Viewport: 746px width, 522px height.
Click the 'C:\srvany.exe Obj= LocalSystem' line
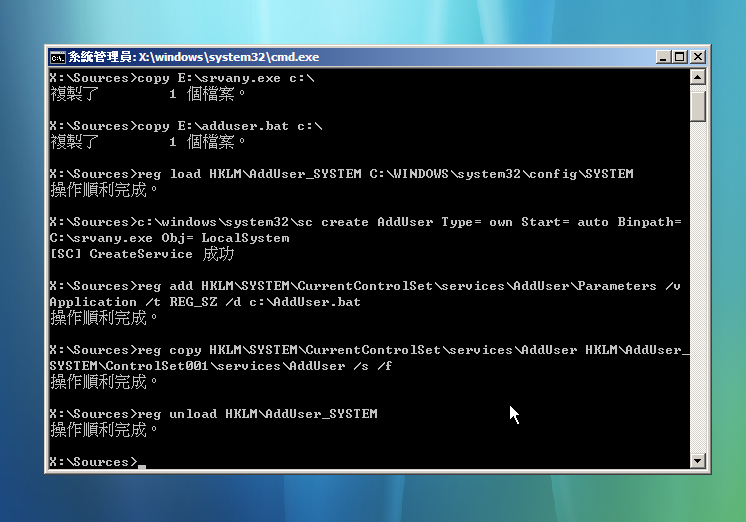pos(169,238)
